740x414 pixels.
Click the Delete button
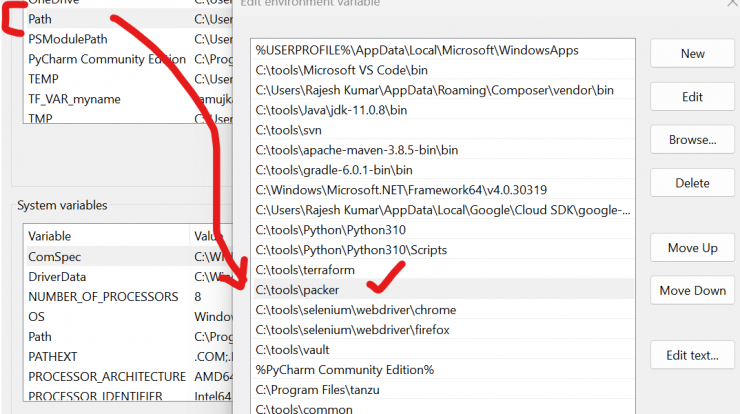692,183
